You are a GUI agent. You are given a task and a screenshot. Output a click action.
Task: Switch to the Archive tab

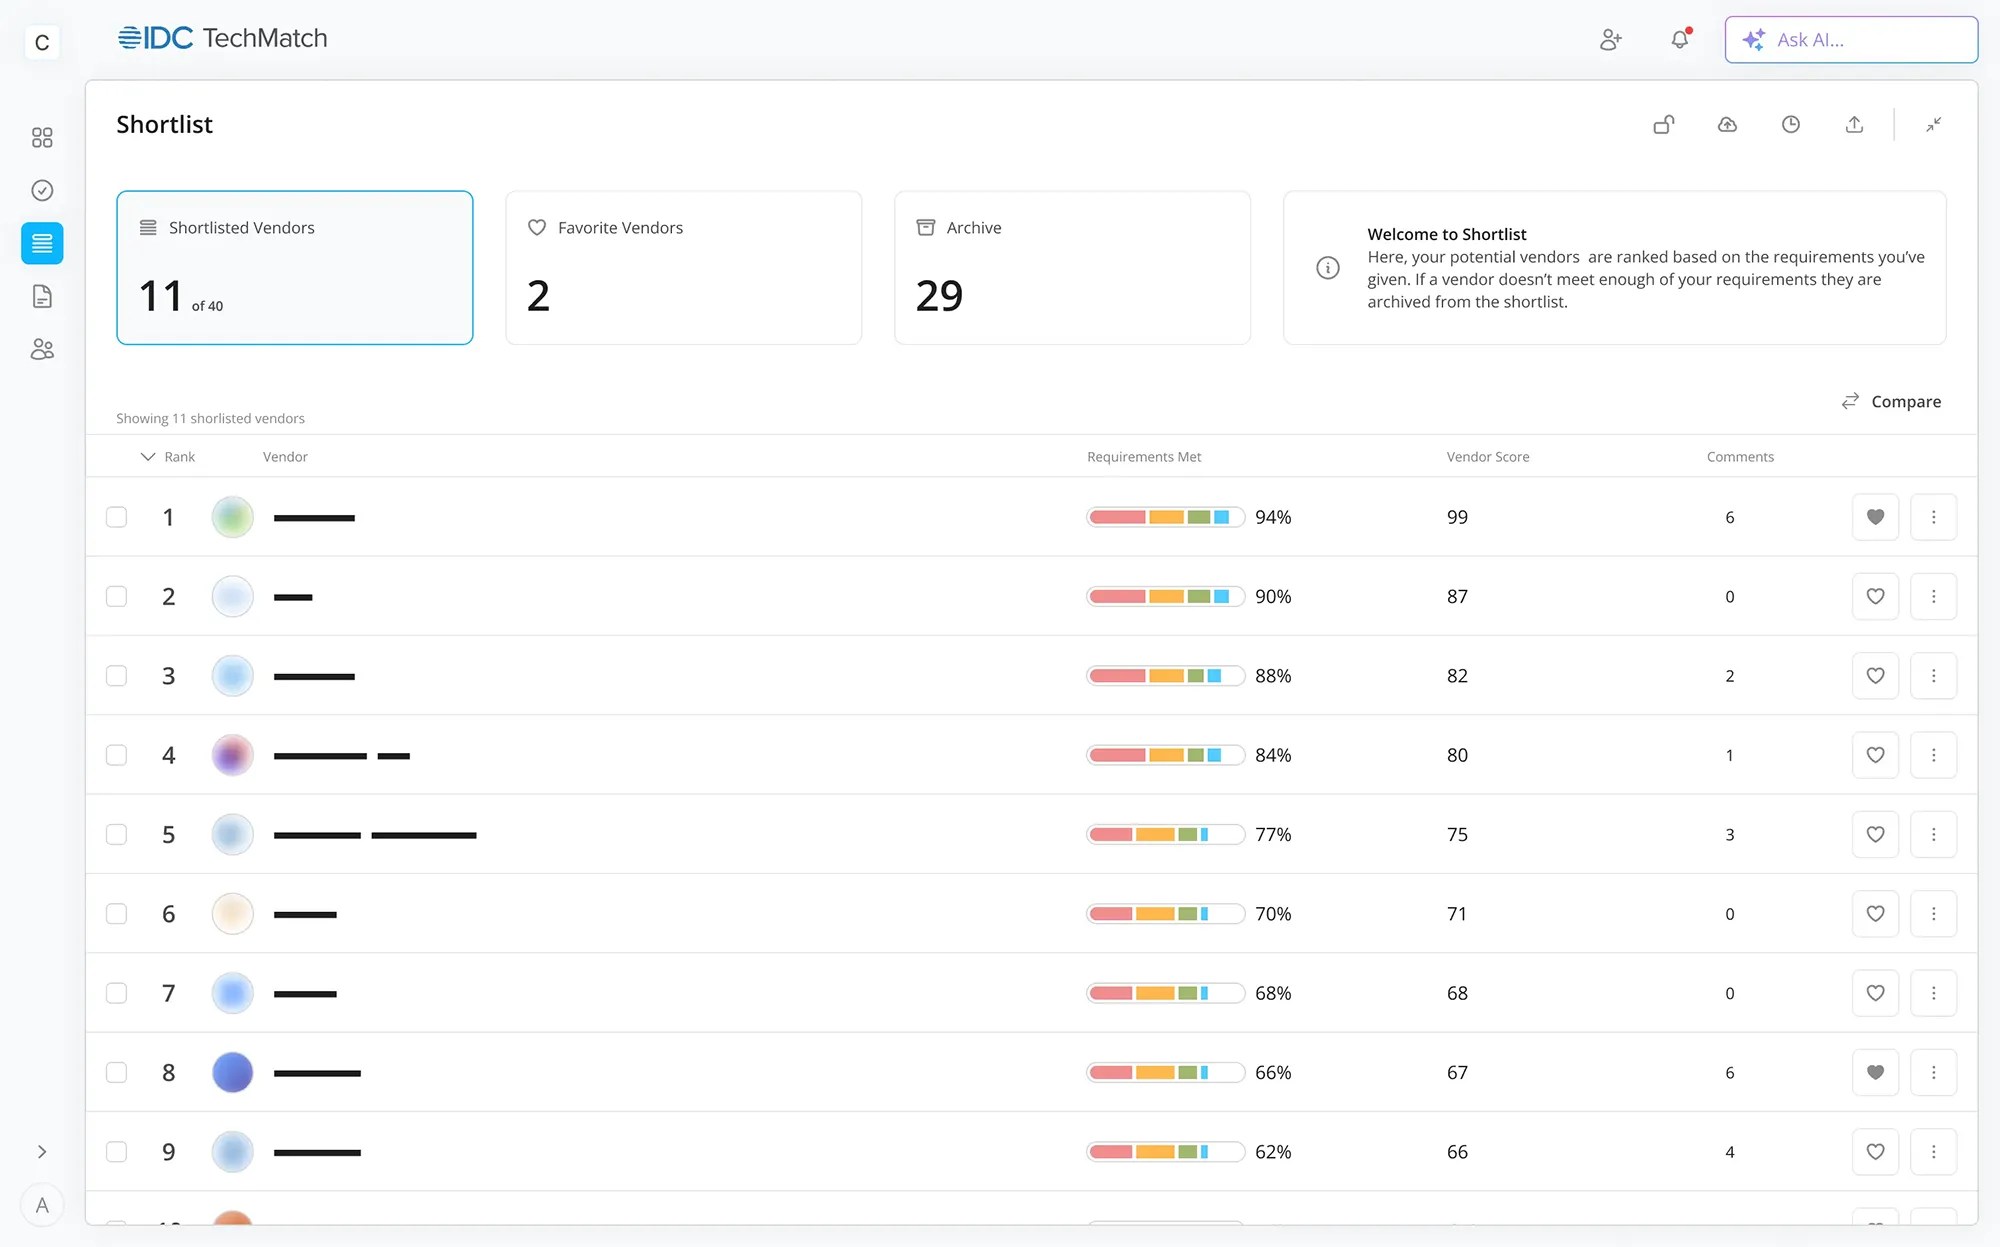[1071, 267]
